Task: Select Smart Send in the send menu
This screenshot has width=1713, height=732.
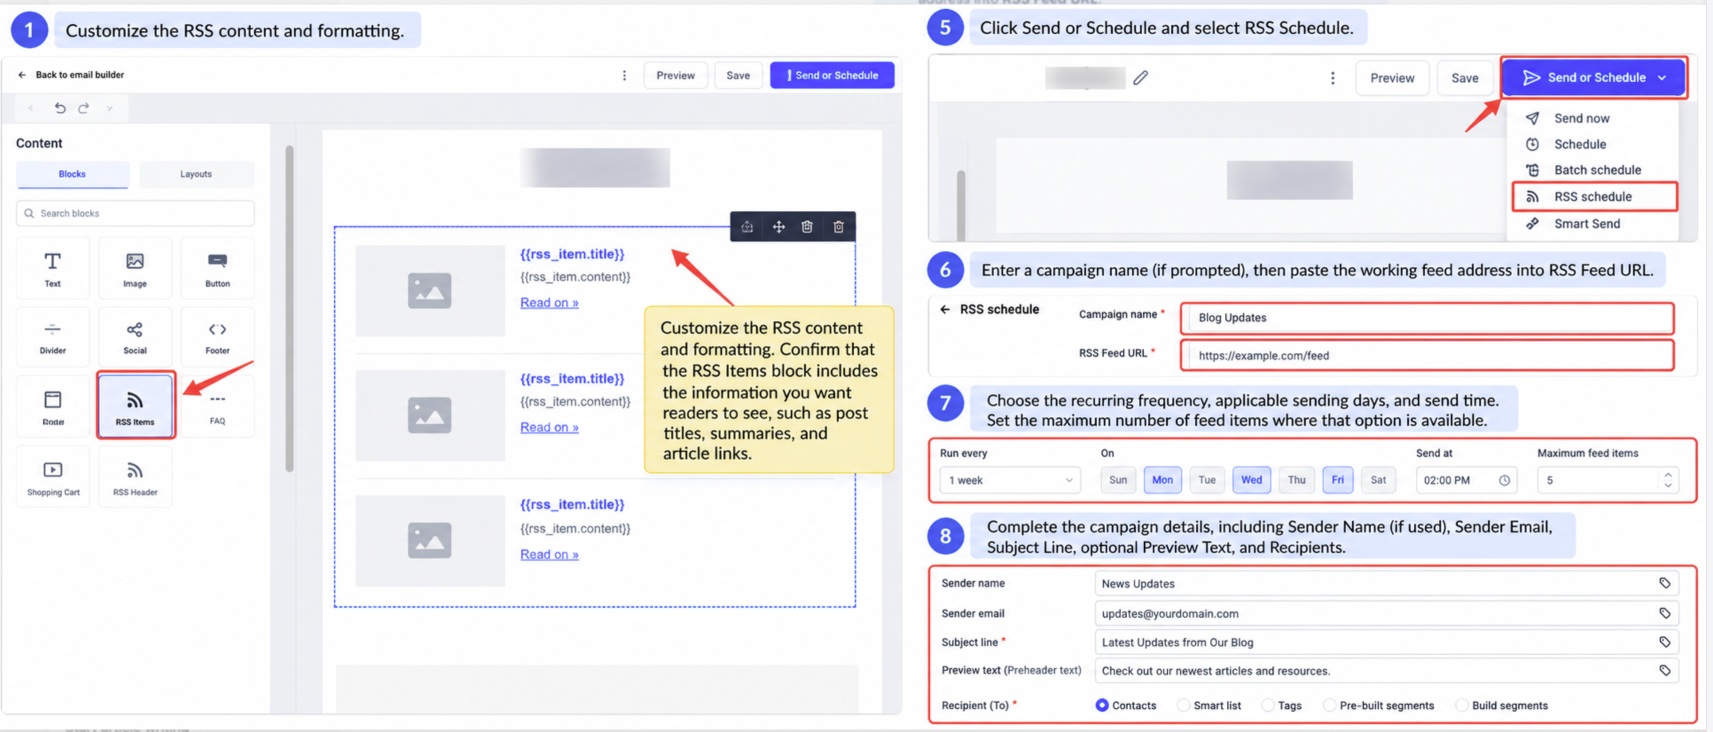Action: (x=1587, y=224)
